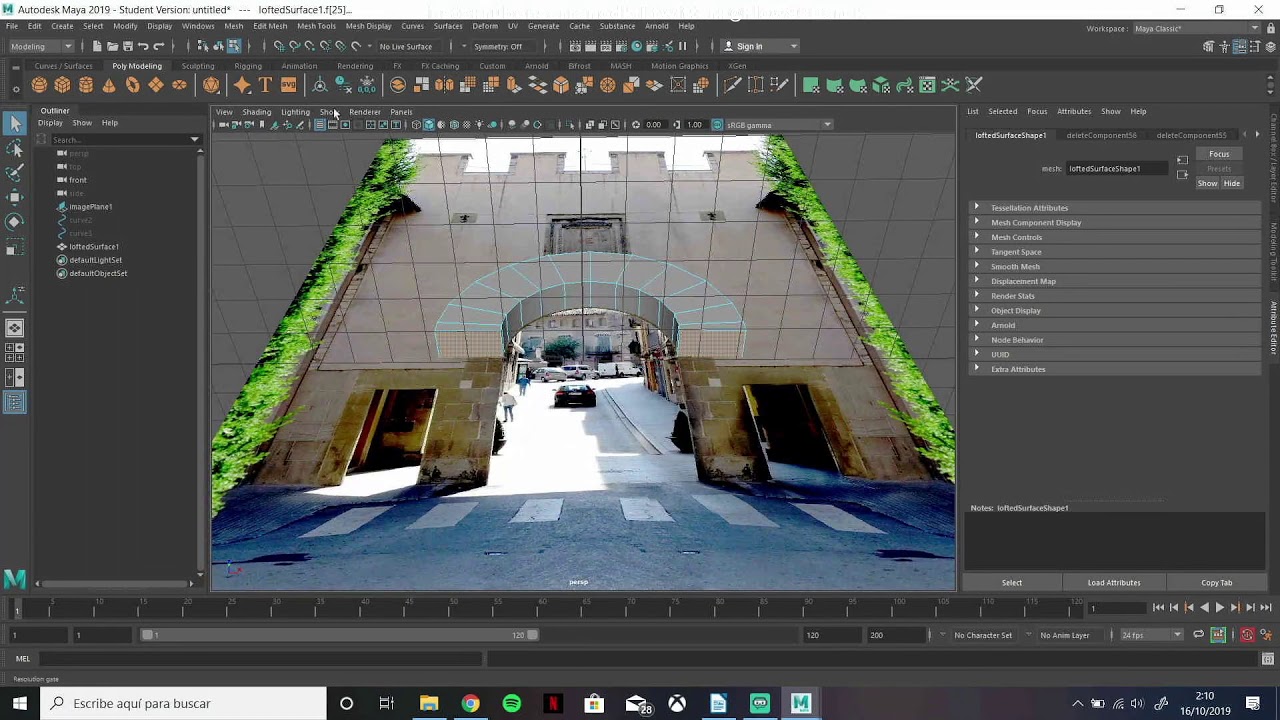Open Script Editor icon on command line
Viewport: 1280px width, 720px height.
[x=1267, y=658]
